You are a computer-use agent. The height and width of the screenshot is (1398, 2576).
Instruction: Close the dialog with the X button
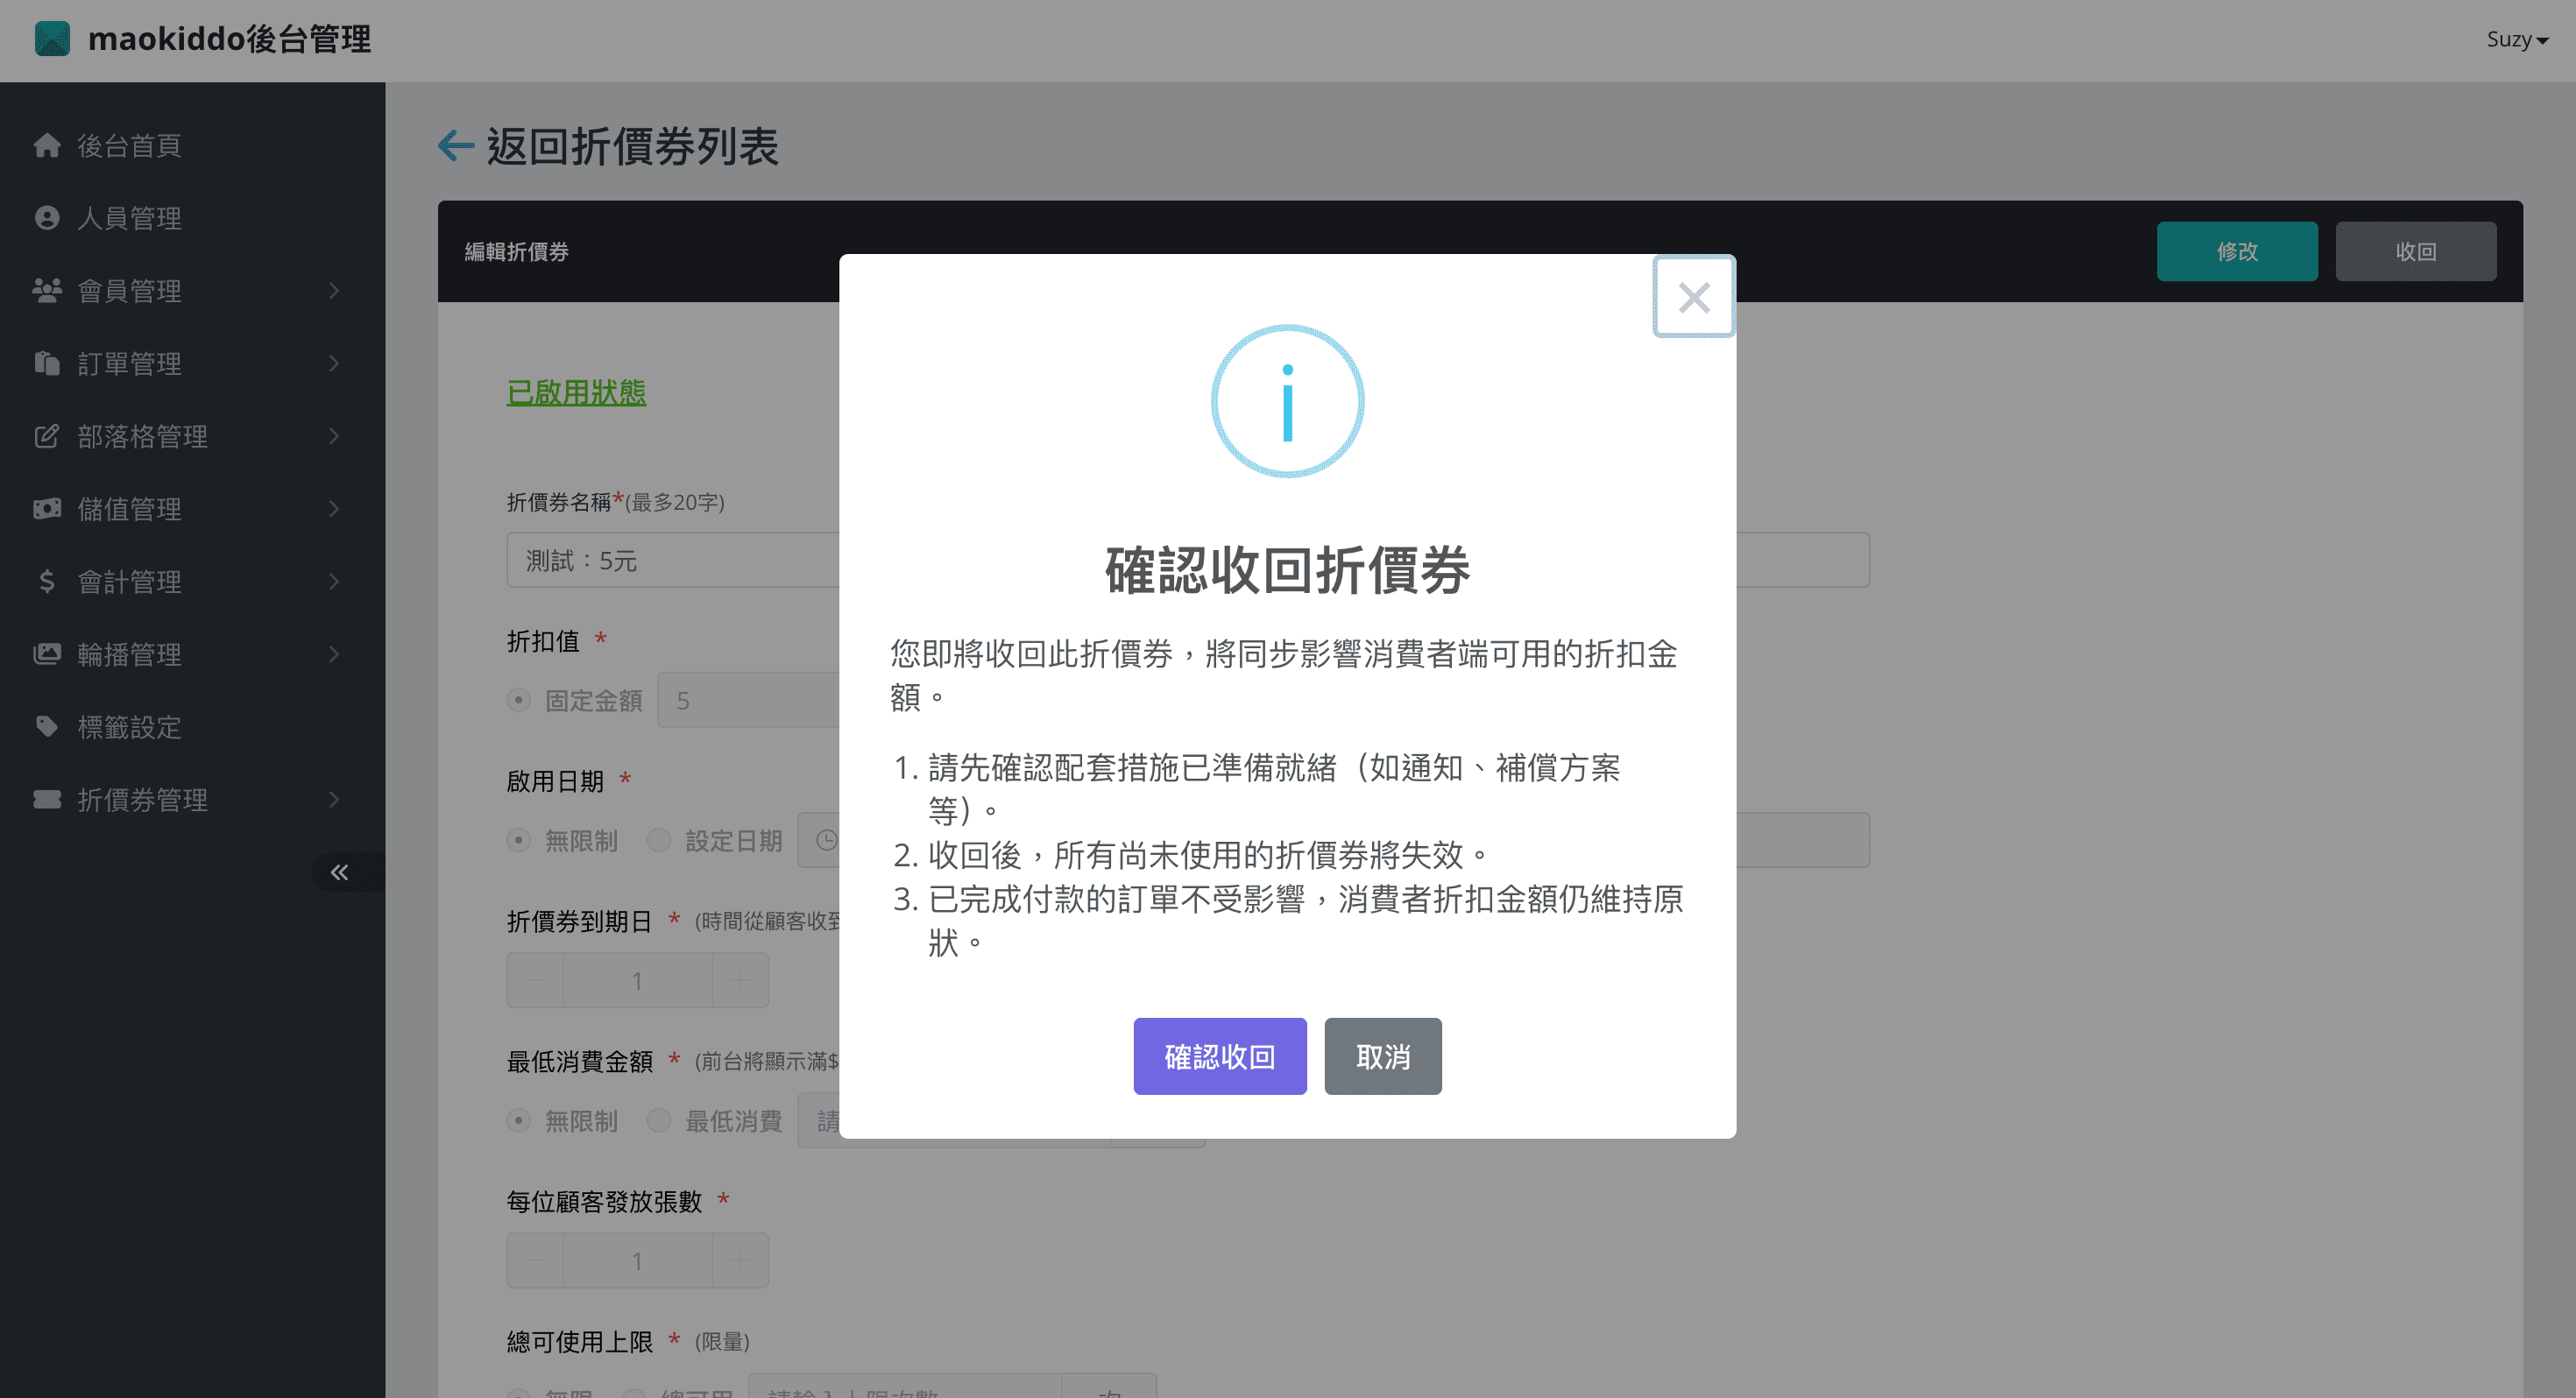pyautogui.click(x=1693, y=297)
